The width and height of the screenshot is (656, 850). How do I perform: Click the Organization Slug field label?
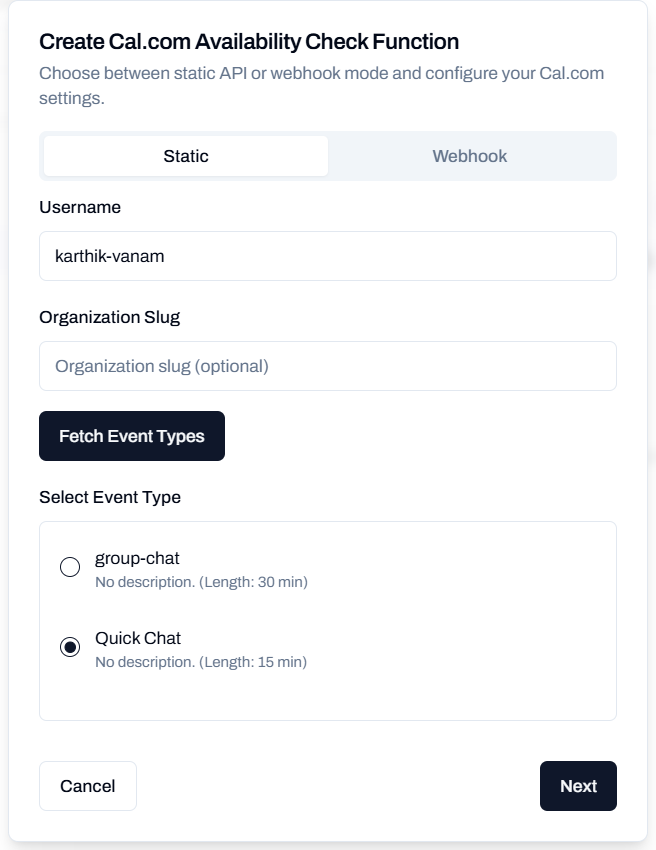(108, 317)
